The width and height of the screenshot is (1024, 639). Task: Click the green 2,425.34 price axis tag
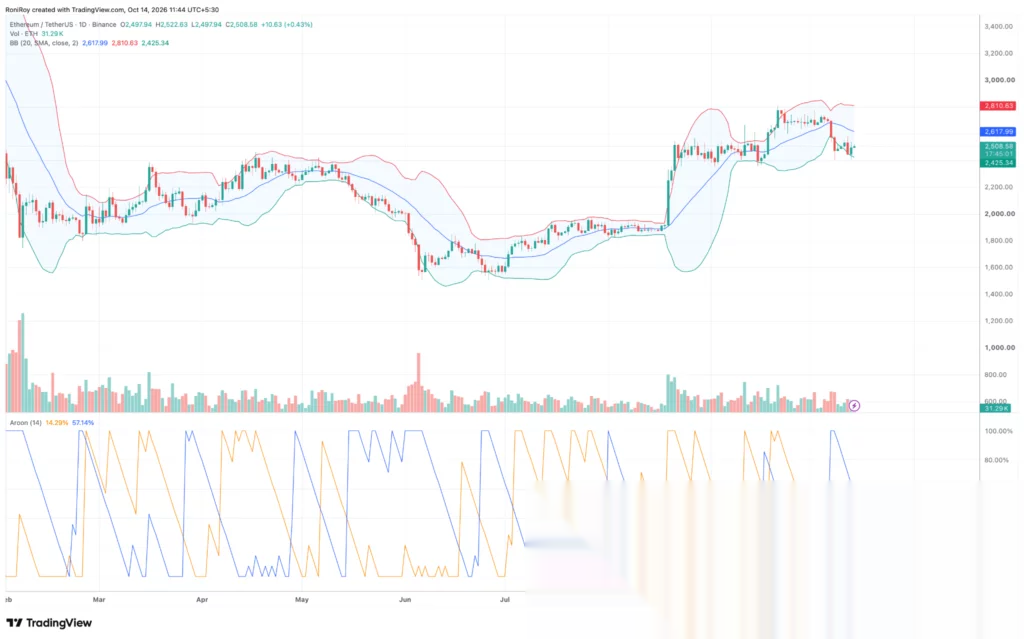tap(998, 163)
